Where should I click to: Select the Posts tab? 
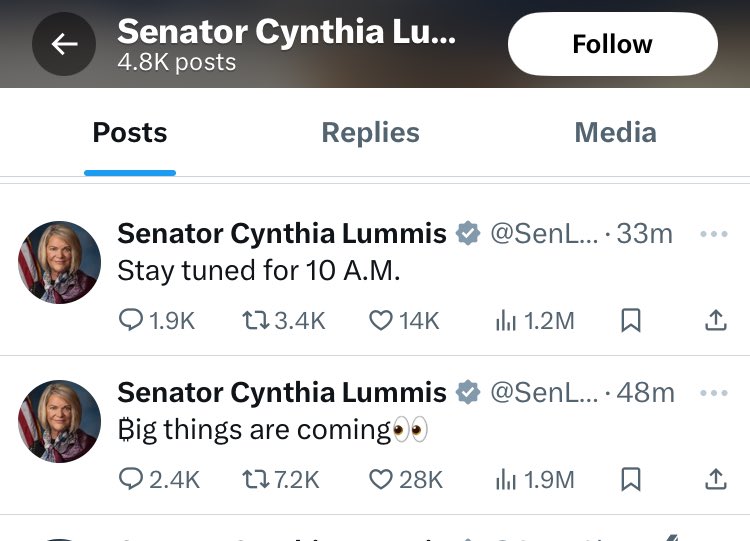pos(130,132)
